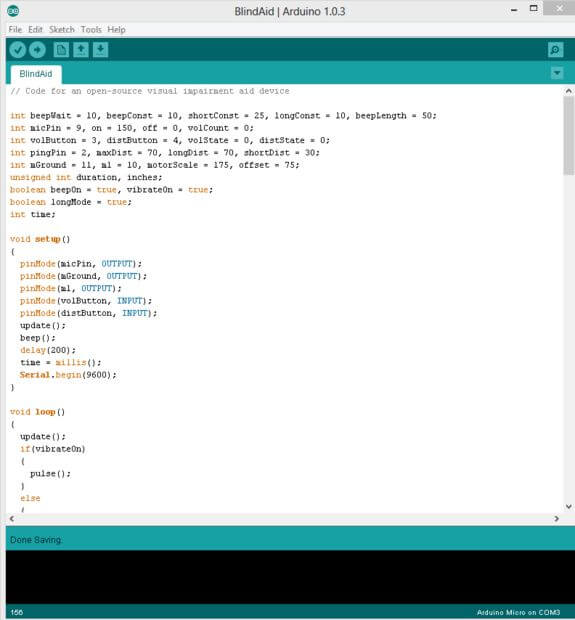Select the BlindAid sketch tab

[x=36, y=74]
